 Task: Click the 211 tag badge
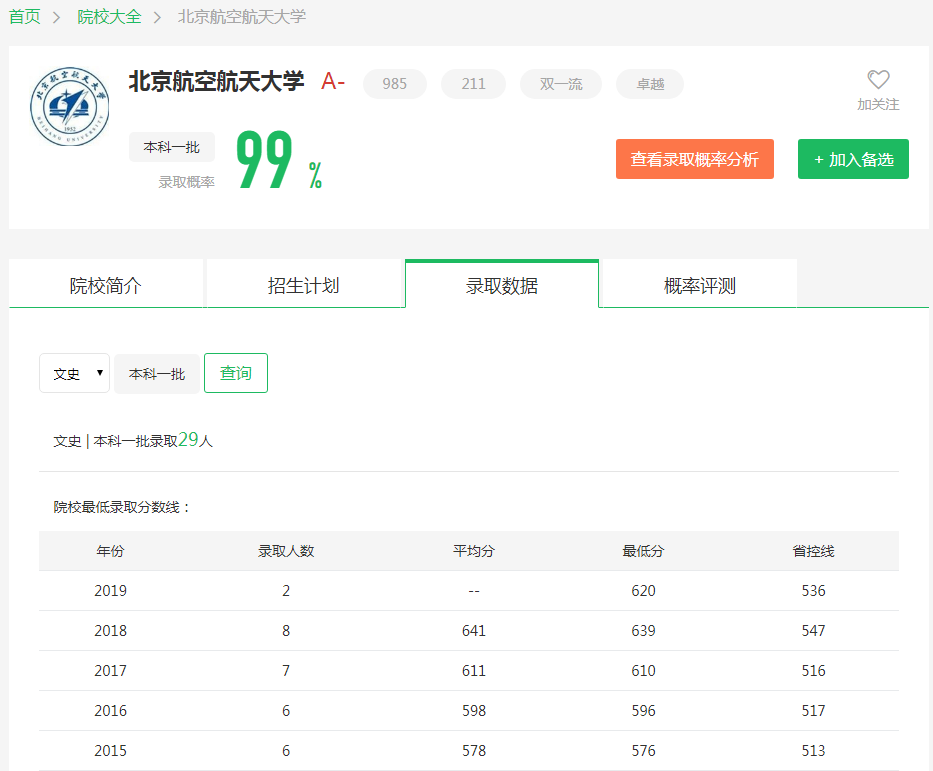473,84
